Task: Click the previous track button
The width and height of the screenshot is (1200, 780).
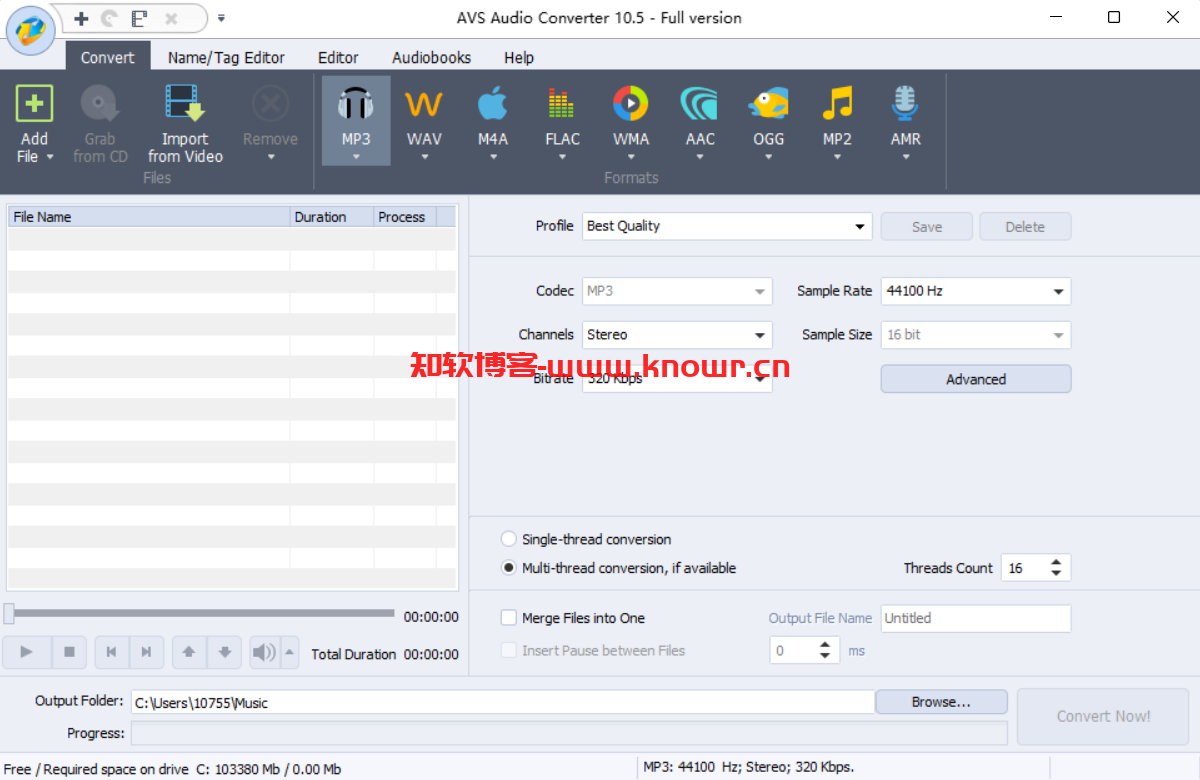Action: pos(112,652)
